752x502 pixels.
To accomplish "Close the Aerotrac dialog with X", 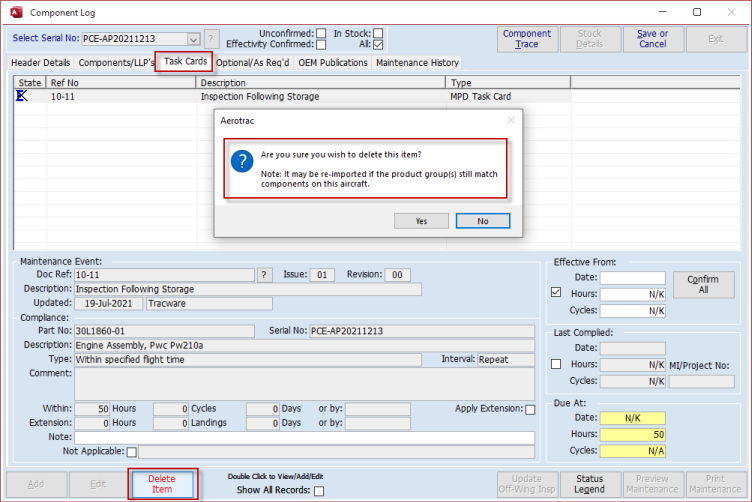I will 510,119.
